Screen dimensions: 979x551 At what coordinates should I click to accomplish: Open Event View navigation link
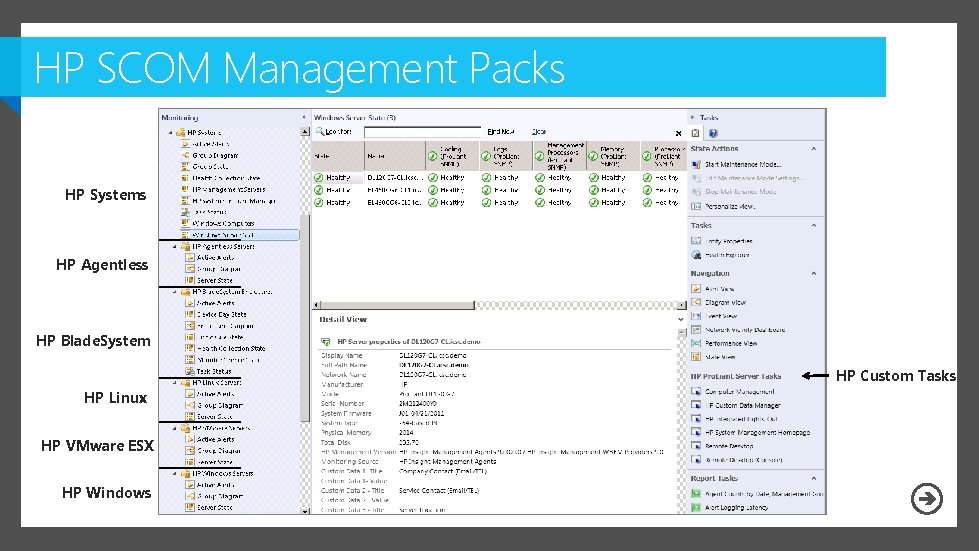coord(721,316)
